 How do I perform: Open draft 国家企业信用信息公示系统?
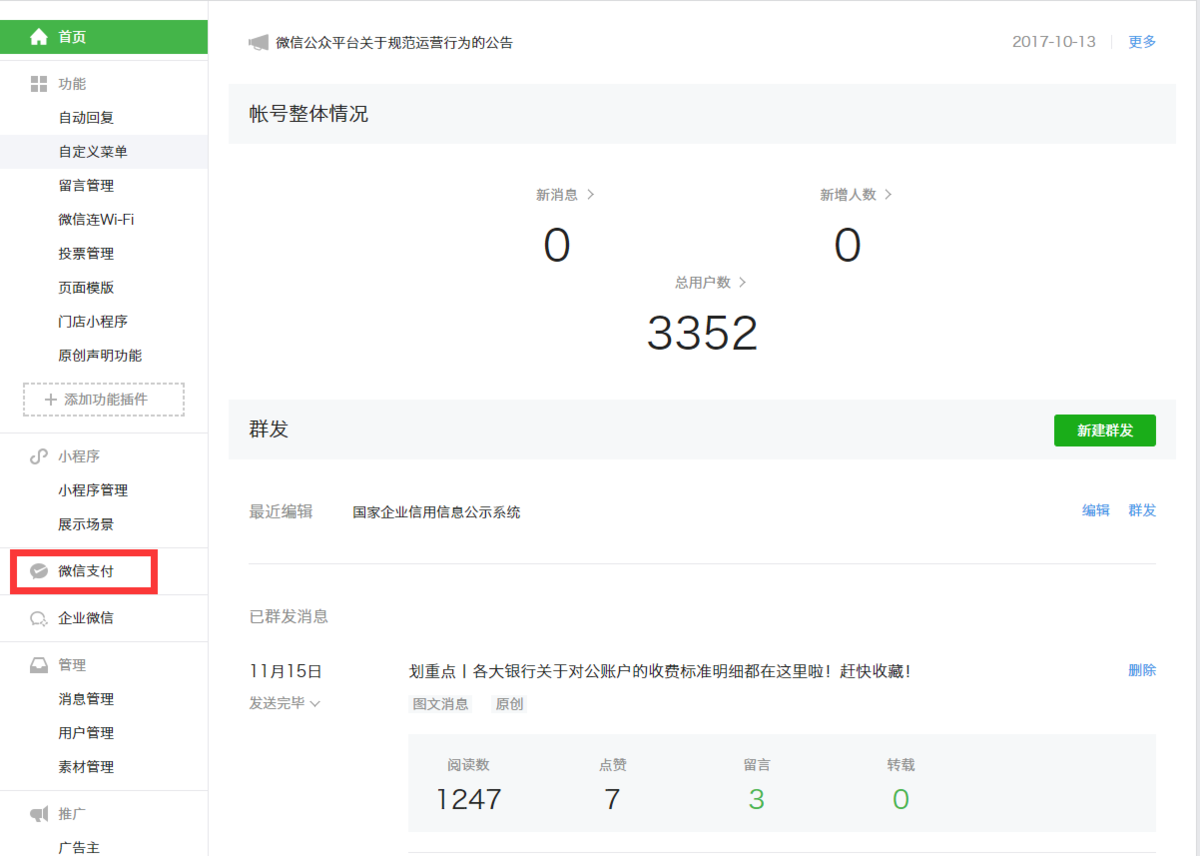(437, 512)
